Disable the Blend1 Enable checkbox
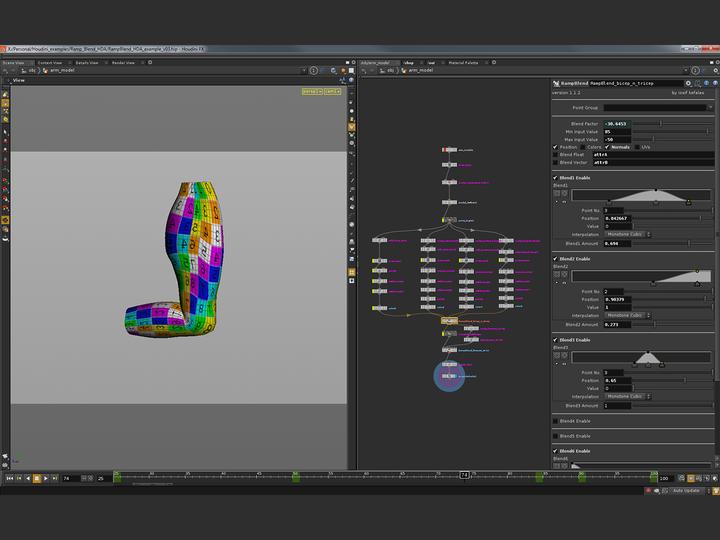Image resolution: width=720 pixels, height=540 pixels. click(556, 177)
